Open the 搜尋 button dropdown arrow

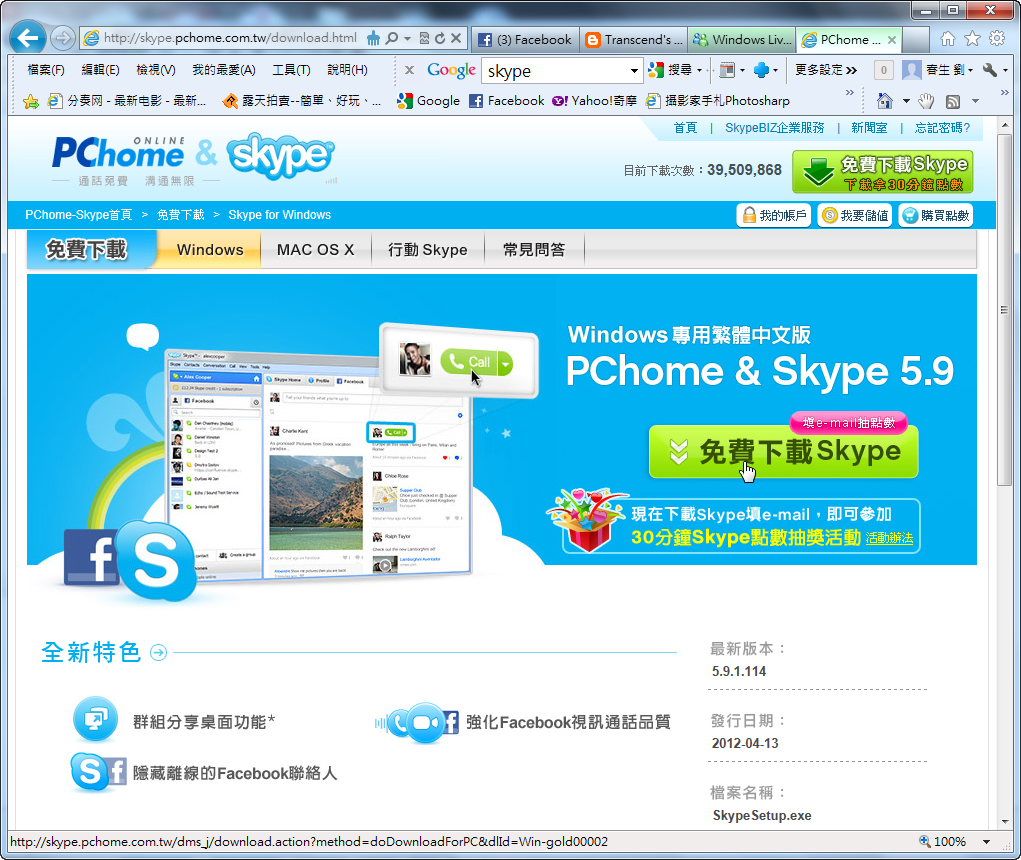click(x=700, y=70)
